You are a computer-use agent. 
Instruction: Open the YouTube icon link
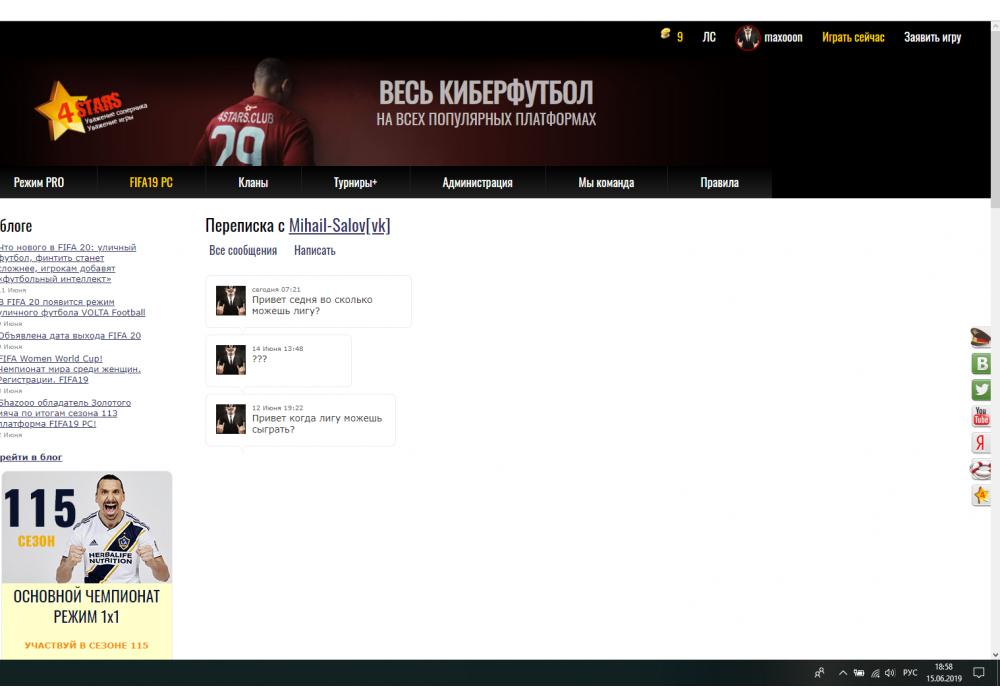(982, 416)
